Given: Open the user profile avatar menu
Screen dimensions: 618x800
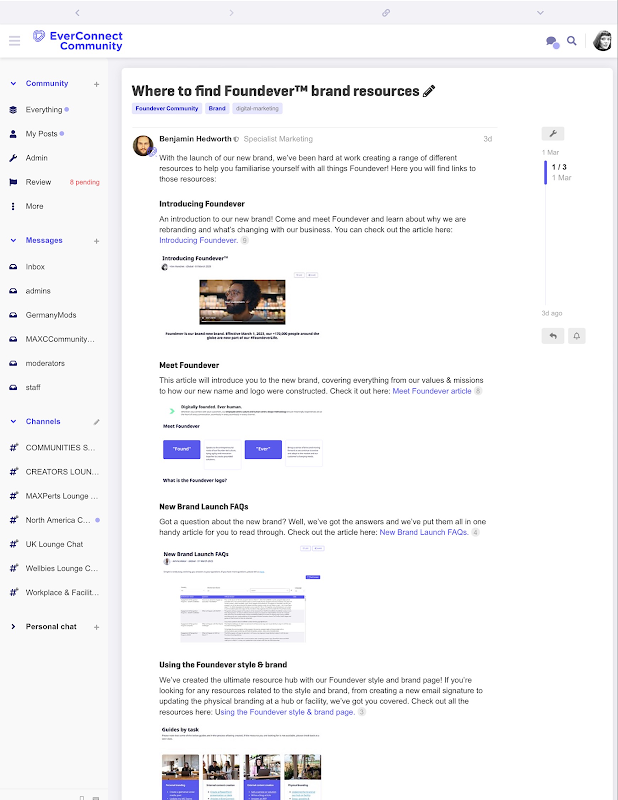Looking at the screenshot, I should (602, 41).
